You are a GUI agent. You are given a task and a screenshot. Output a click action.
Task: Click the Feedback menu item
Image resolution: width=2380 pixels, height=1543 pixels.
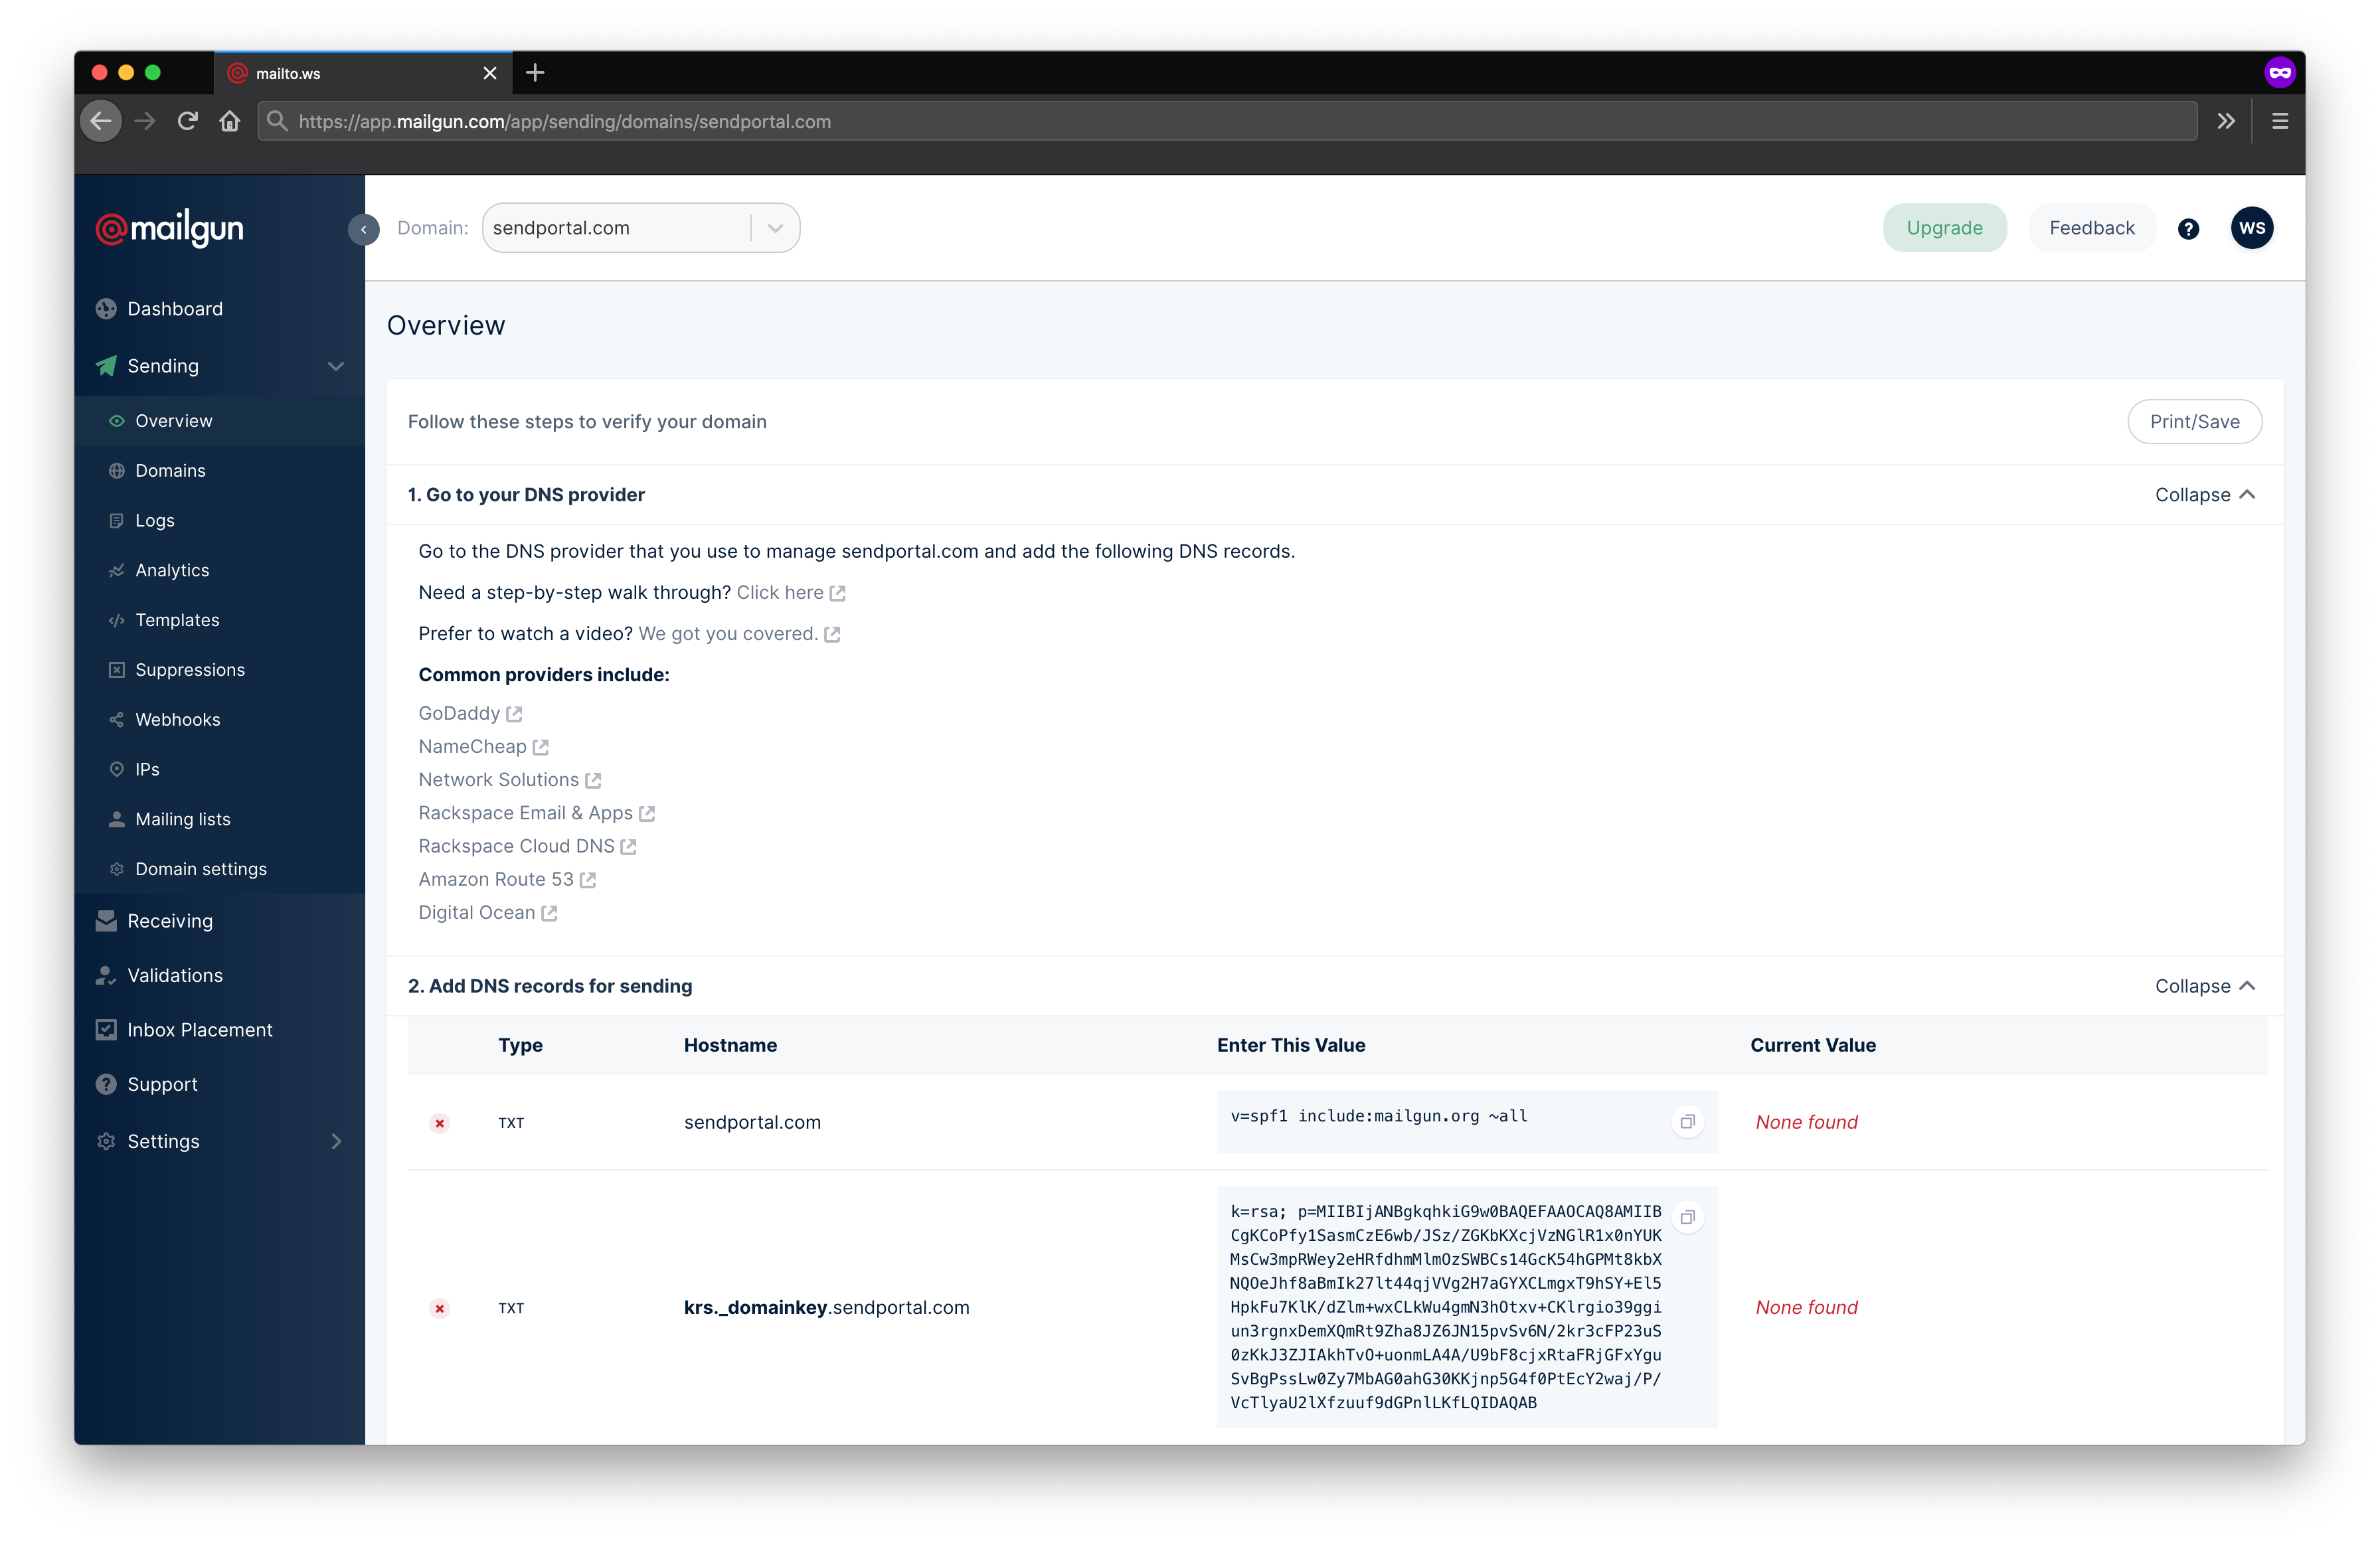click(x=2090, y=227)
